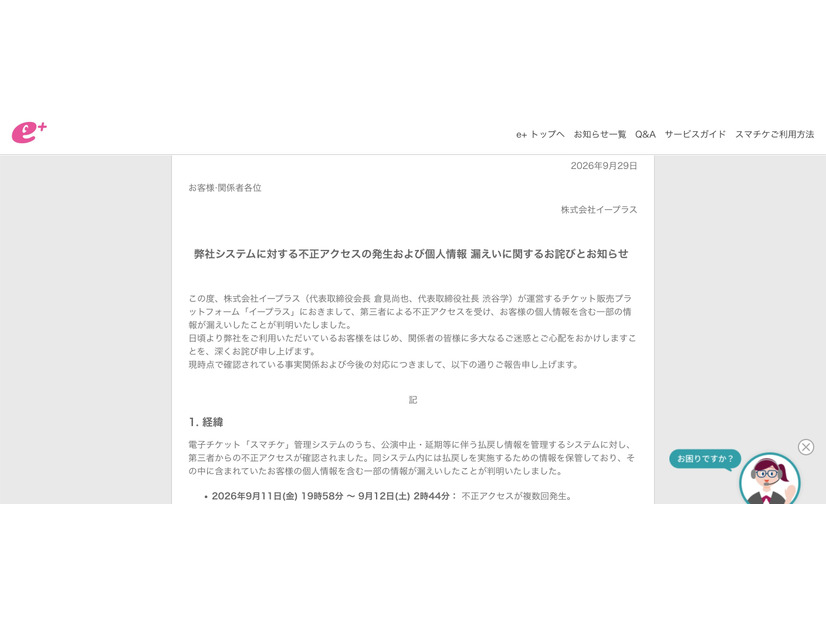Open the support chat avatar
Viewport: 826px width, 620px height.
770,479
